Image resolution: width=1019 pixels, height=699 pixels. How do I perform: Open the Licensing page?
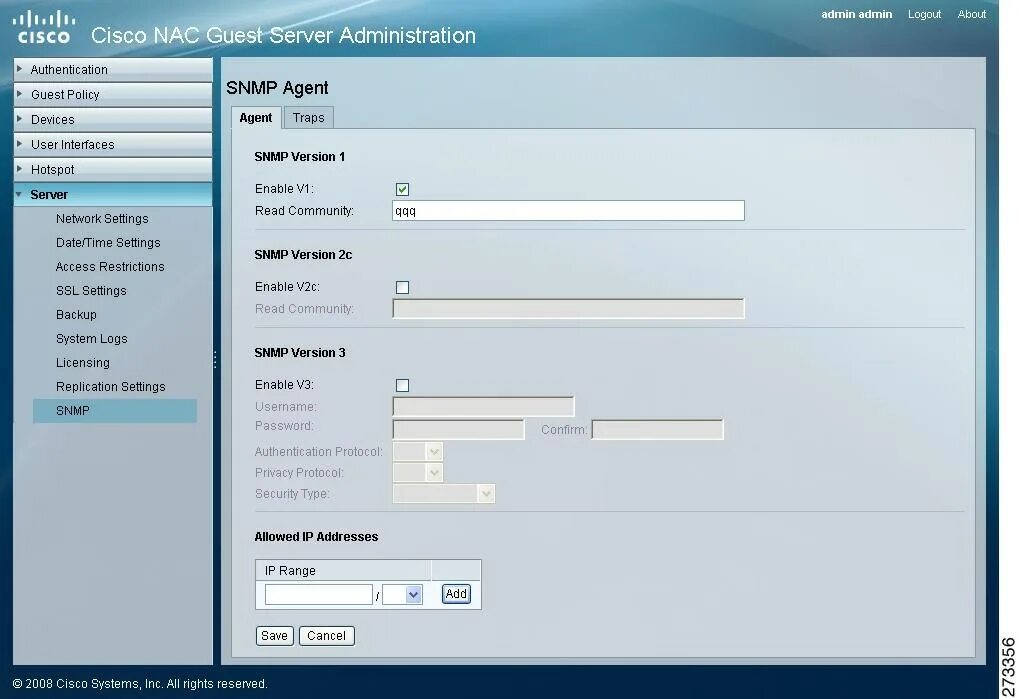83,363
